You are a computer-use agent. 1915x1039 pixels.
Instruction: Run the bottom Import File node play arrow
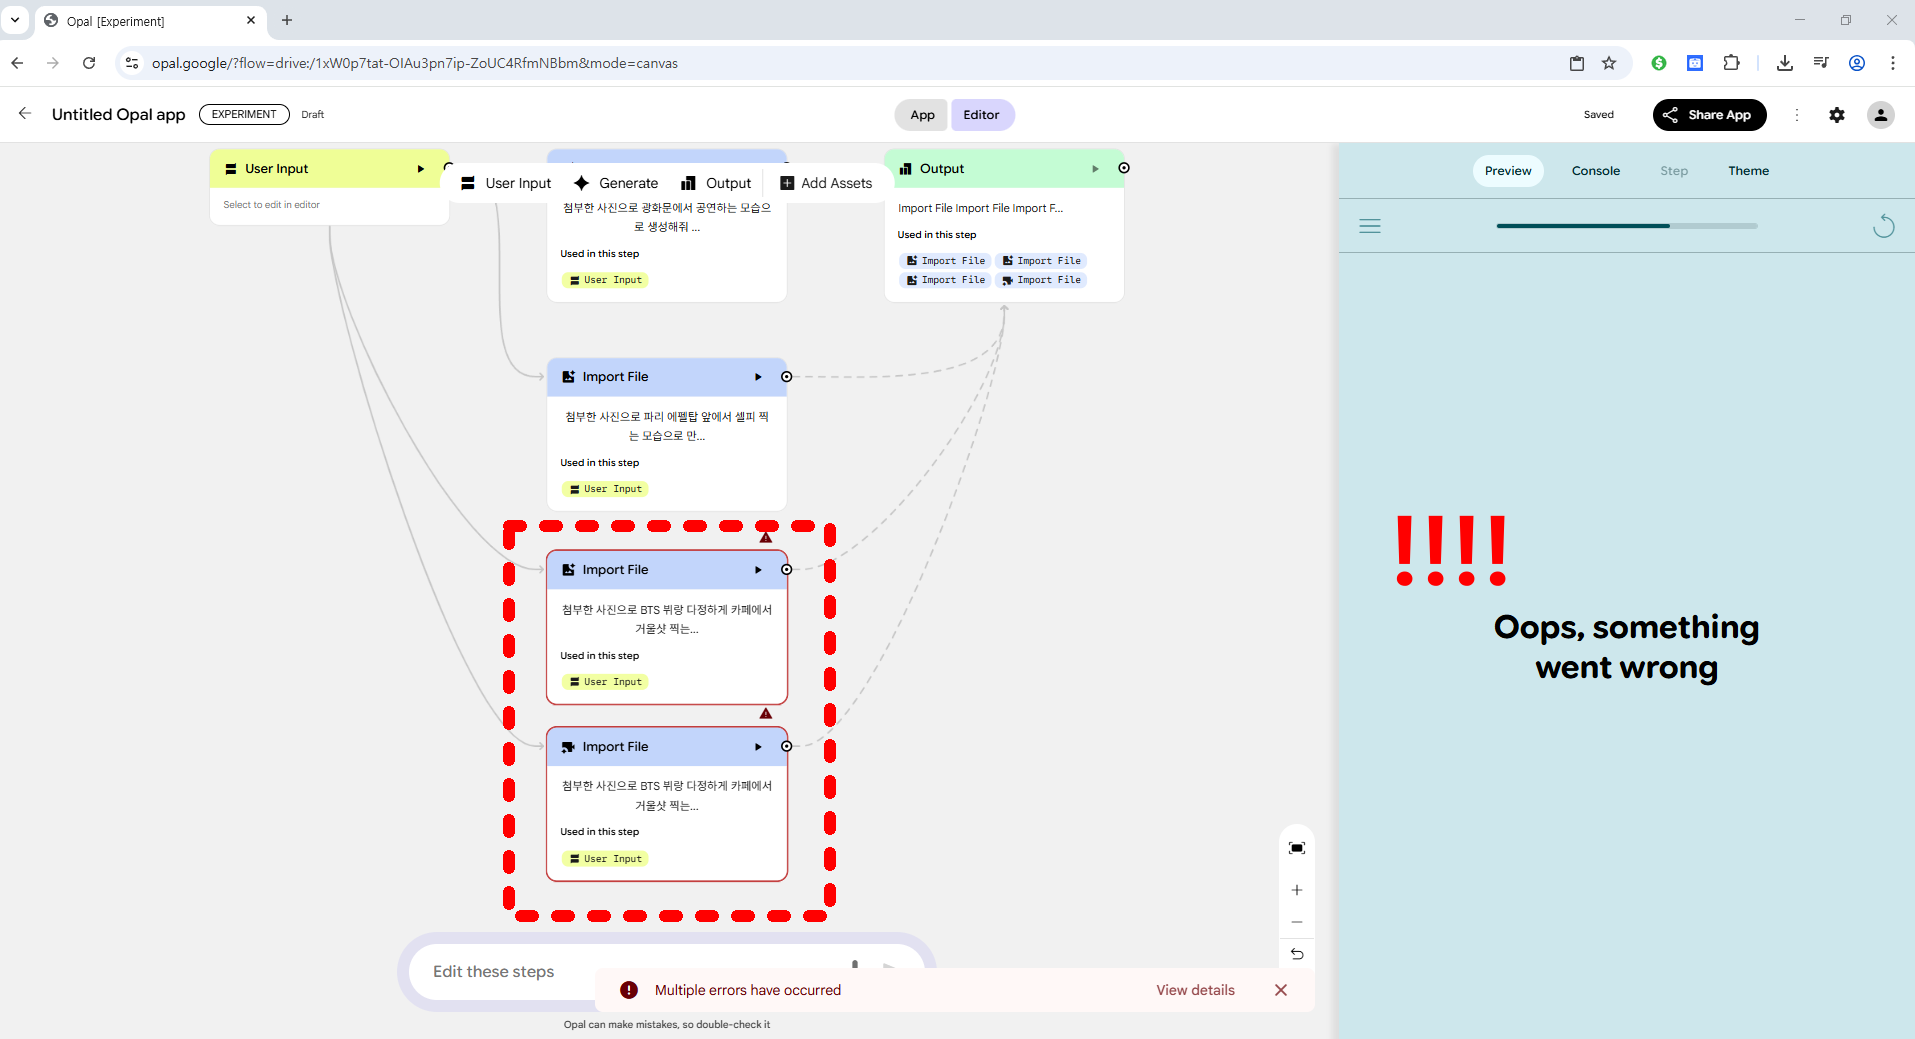(x=758, y=747)
